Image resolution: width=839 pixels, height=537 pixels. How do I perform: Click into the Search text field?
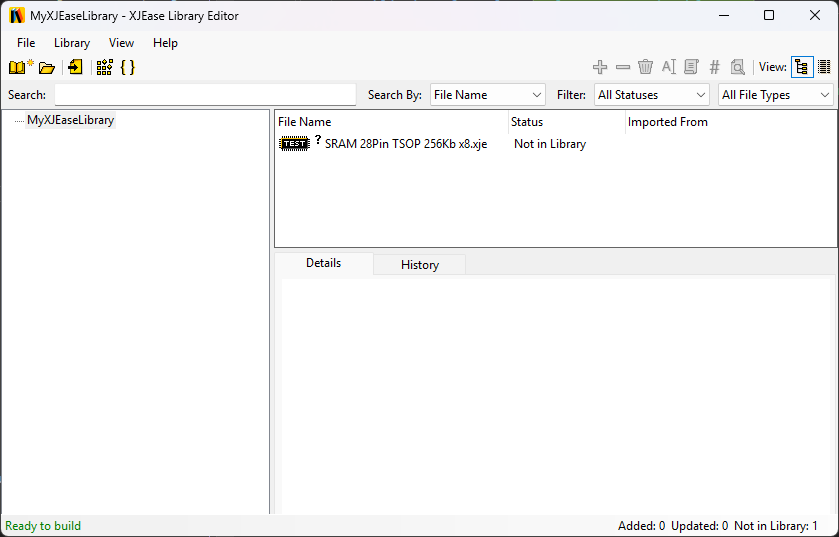(205, 95)
